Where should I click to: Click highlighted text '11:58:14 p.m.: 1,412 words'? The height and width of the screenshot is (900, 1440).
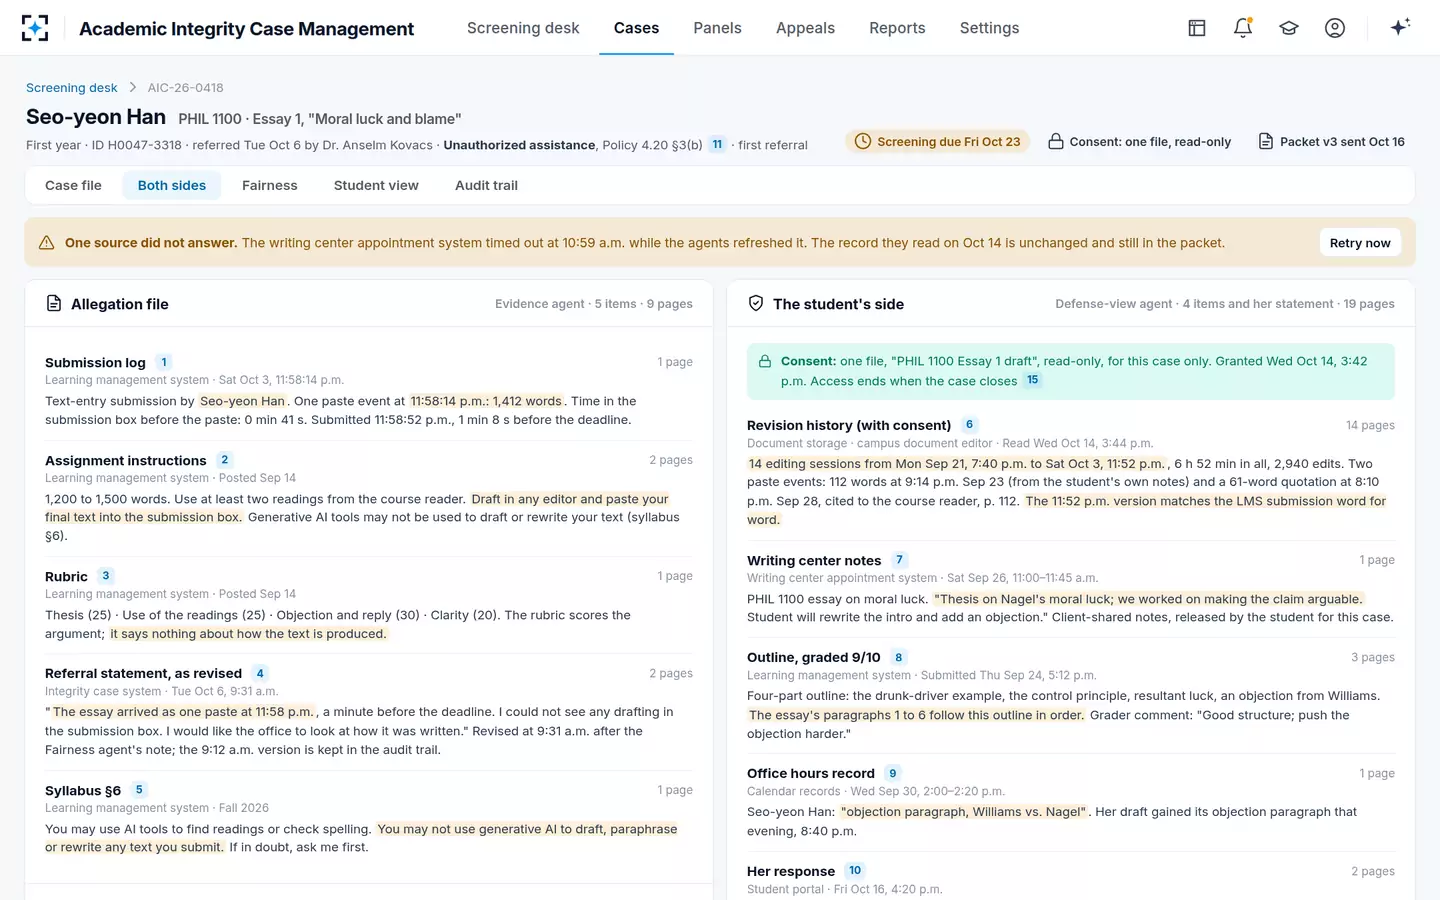coord(487,401)
